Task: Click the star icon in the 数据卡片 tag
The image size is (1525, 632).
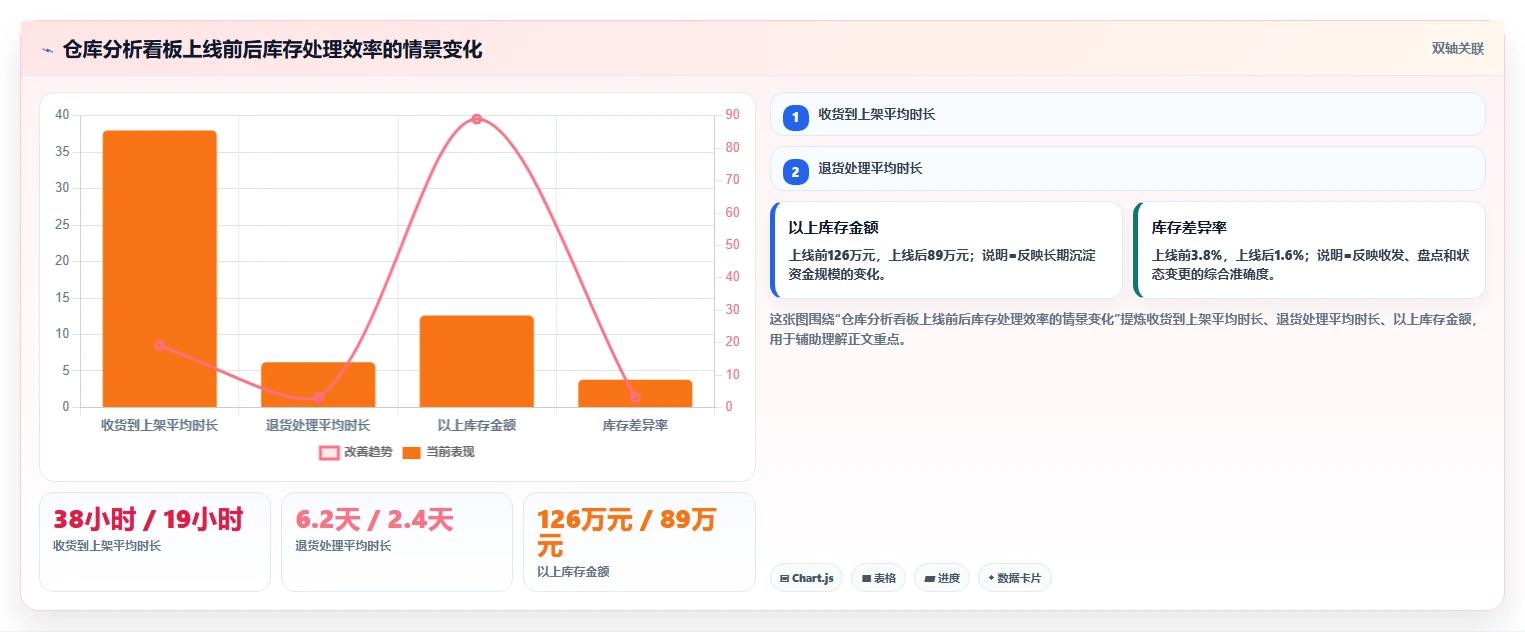Action: (x=991, y=578)
